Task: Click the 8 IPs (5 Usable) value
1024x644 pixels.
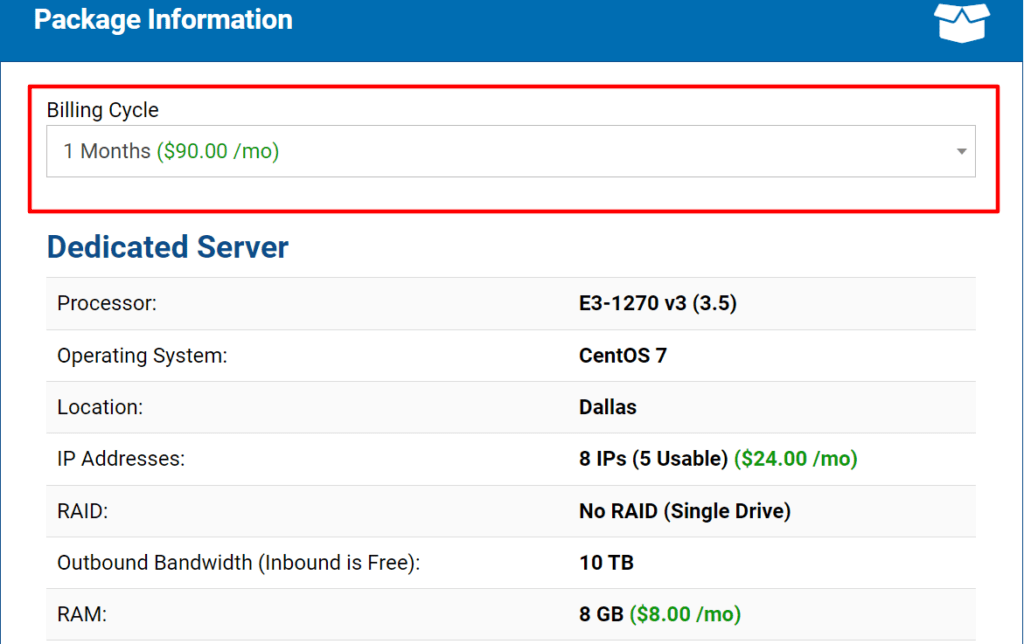Action: tap(653, 459)
